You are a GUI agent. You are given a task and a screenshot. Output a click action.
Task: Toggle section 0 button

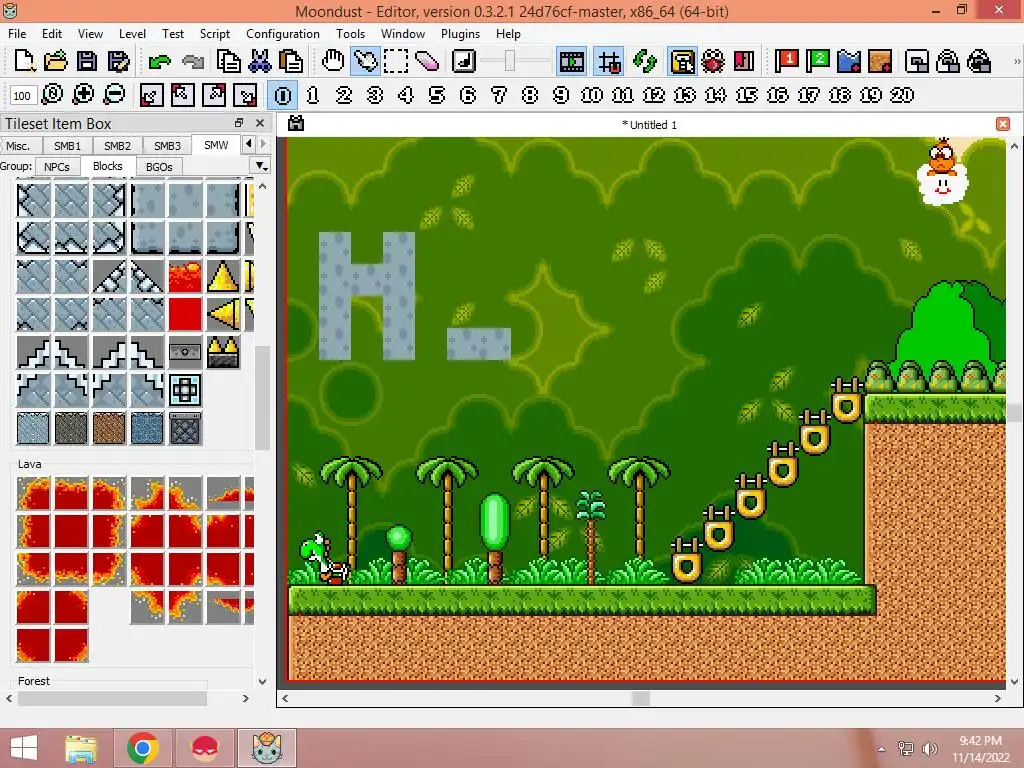(x=282, y=95)
